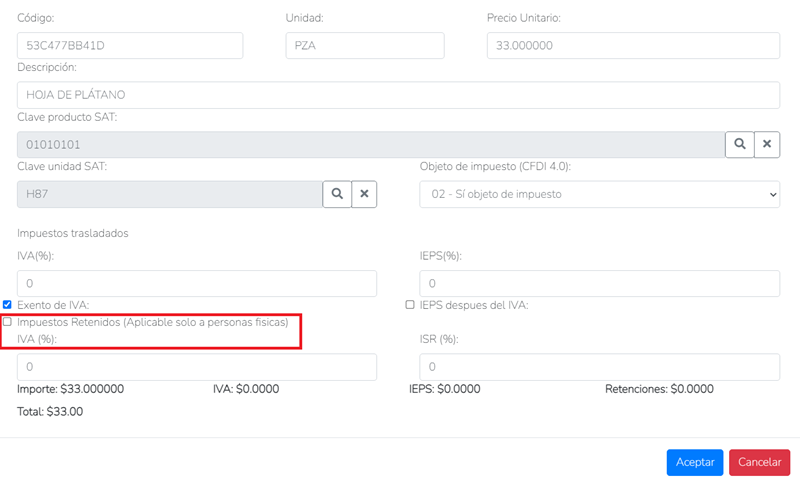Click the H87 Clave unidad SAT box
This screenshot has height=485, width=800.
tap(170, 194)
